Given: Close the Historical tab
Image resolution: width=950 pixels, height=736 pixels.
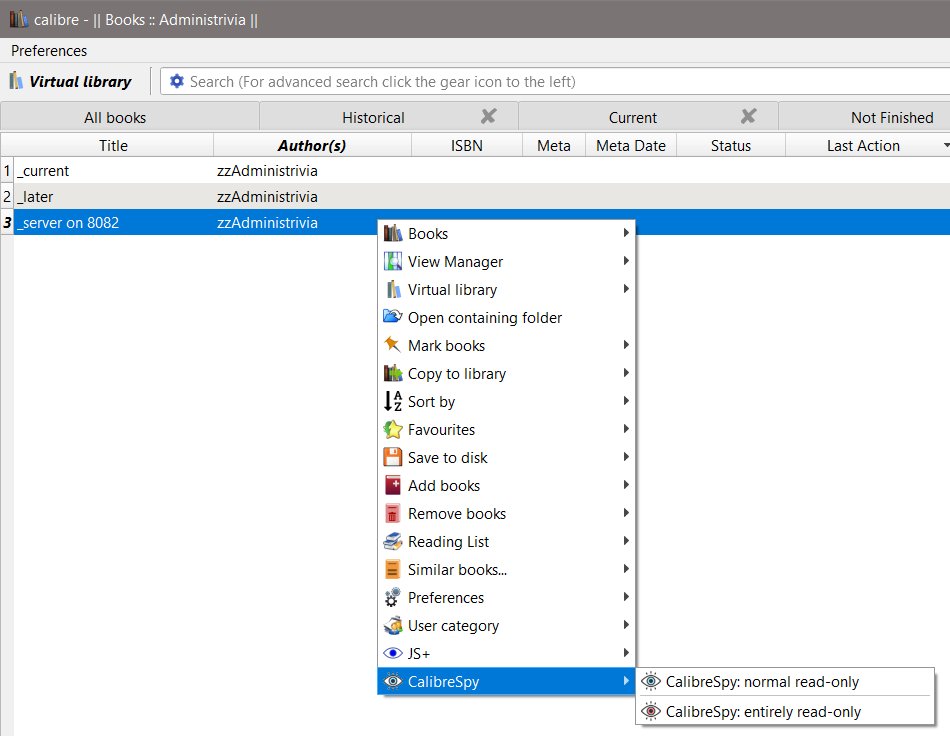Looking at the screenshot, I should pos(488,116).
